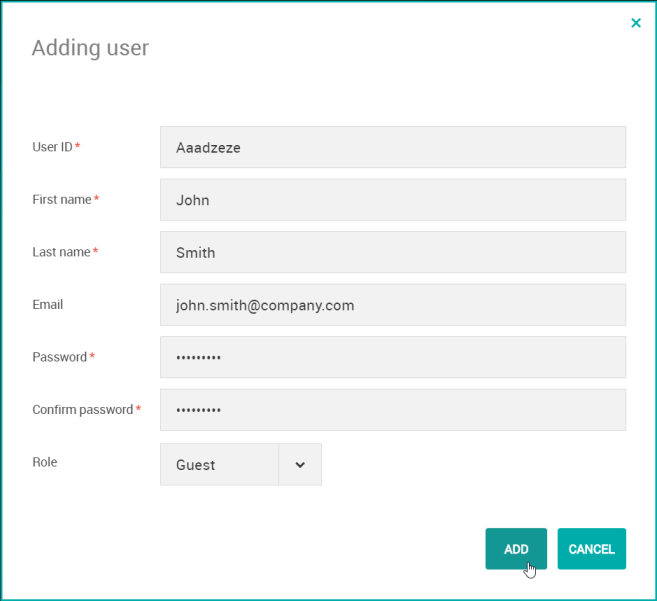Cancel adding the user
The image size is (657, 601).
click(591, 549)
